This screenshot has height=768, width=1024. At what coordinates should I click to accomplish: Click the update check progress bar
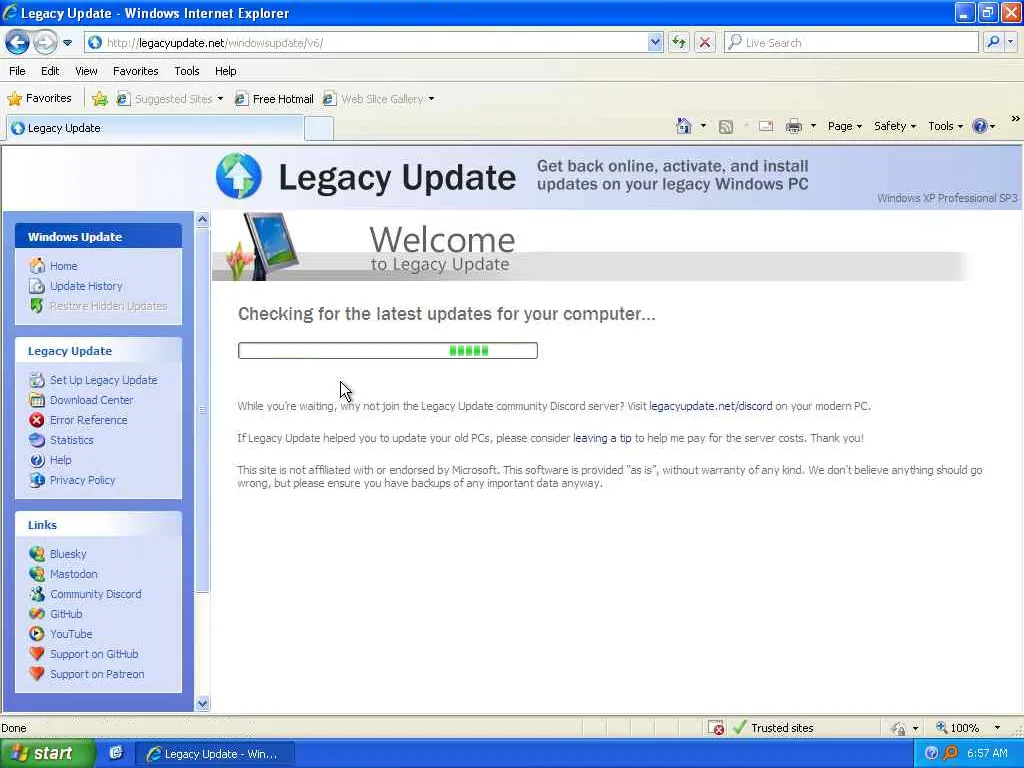pos(388,351)
